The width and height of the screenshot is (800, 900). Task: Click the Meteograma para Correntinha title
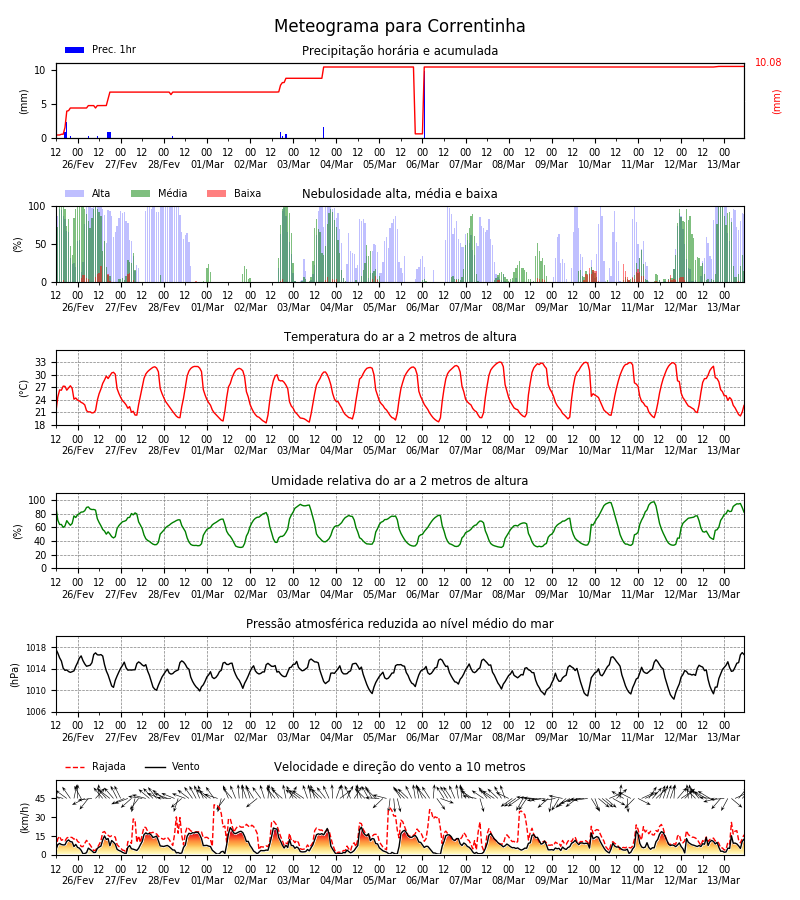tap(399, 26)
